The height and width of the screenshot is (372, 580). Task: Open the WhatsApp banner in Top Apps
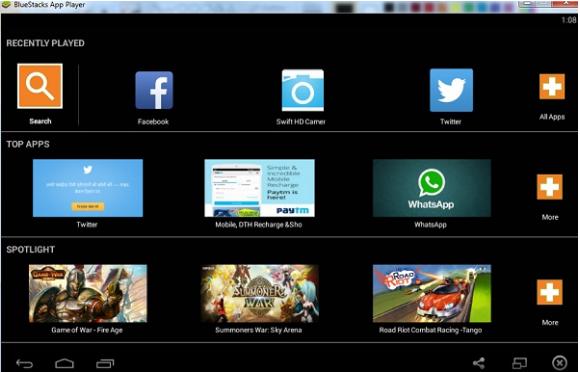[432, 188]
